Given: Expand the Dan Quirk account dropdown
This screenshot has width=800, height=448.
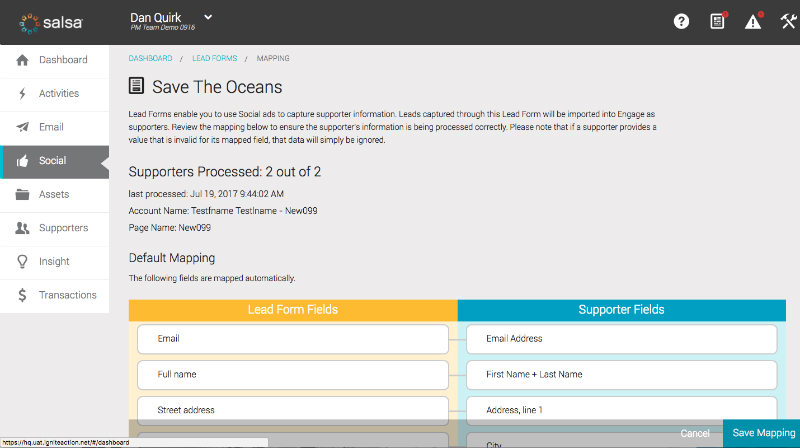Looking at the screenshot, I should point(208,17).
